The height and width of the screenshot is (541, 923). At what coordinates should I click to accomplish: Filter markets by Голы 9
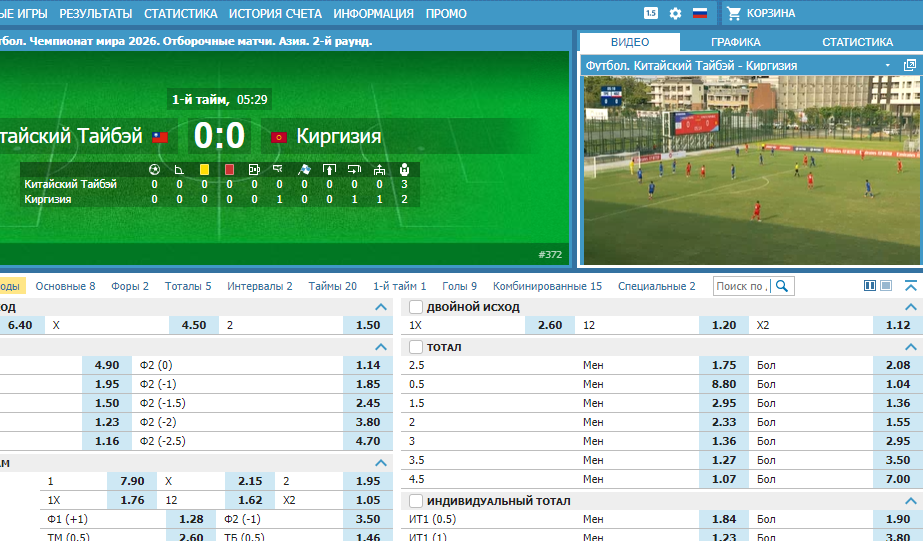[459, 286]
